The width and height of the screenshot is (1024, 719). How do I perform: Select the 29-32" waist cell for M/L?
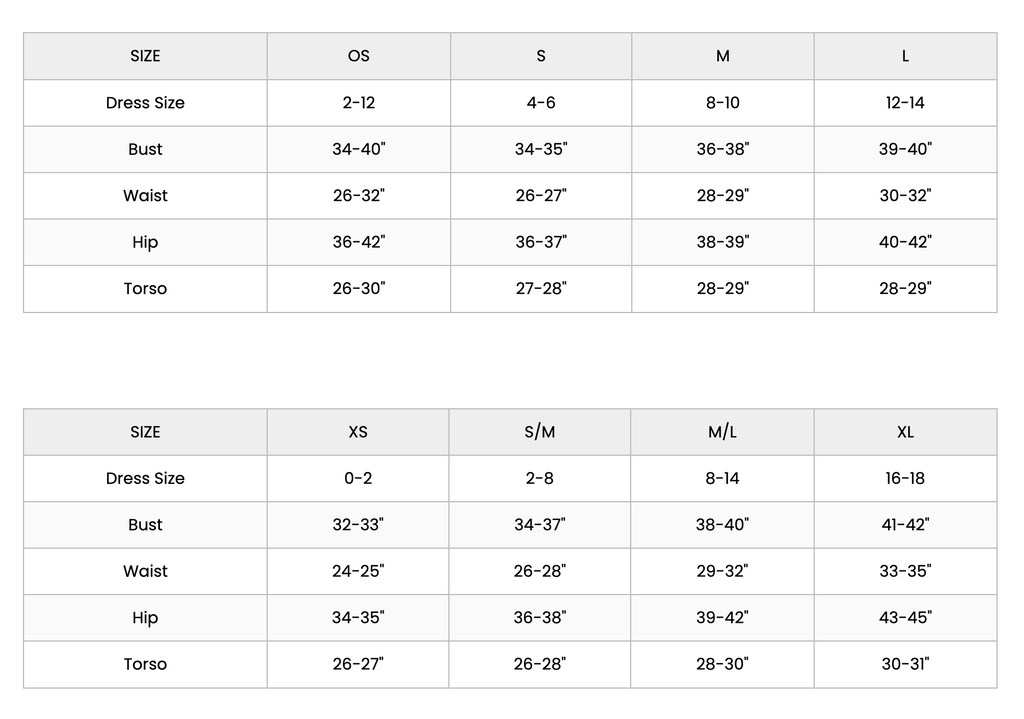point(722,571)
